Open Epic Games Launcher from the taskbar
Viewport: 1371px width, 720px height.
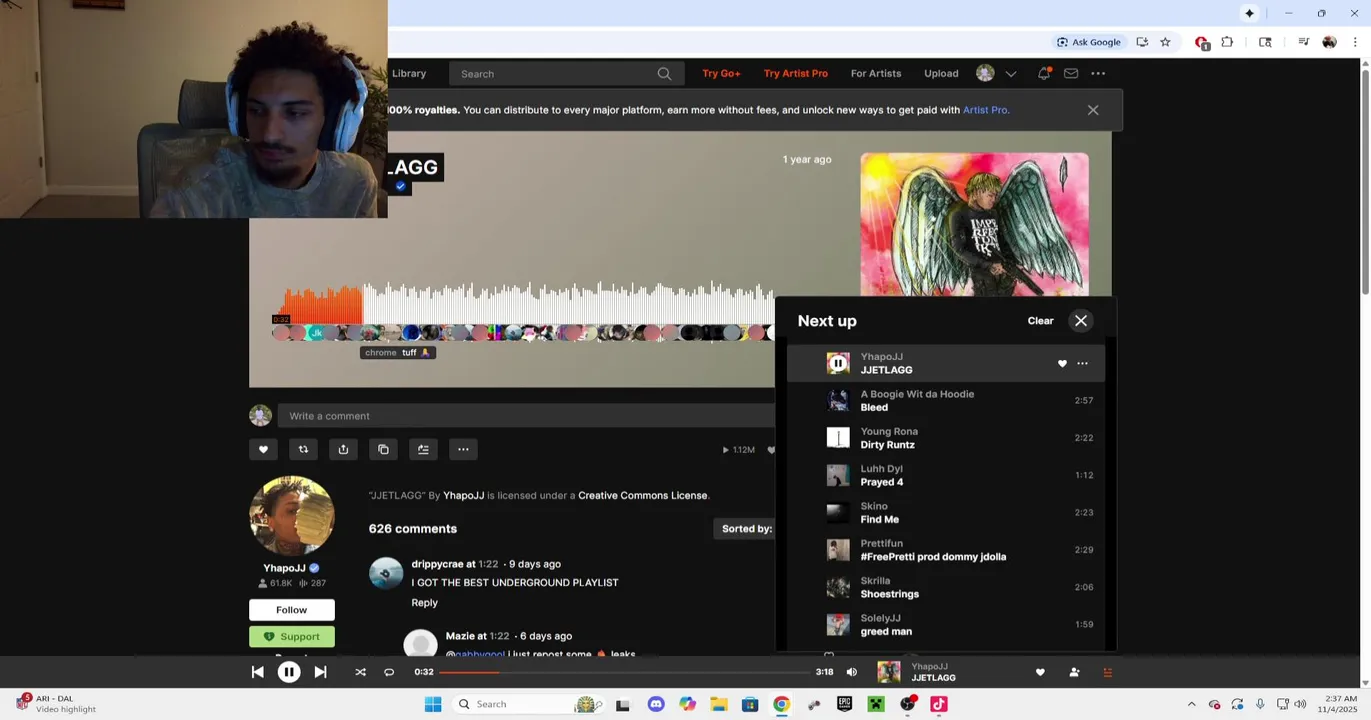(x=844, y=704)
